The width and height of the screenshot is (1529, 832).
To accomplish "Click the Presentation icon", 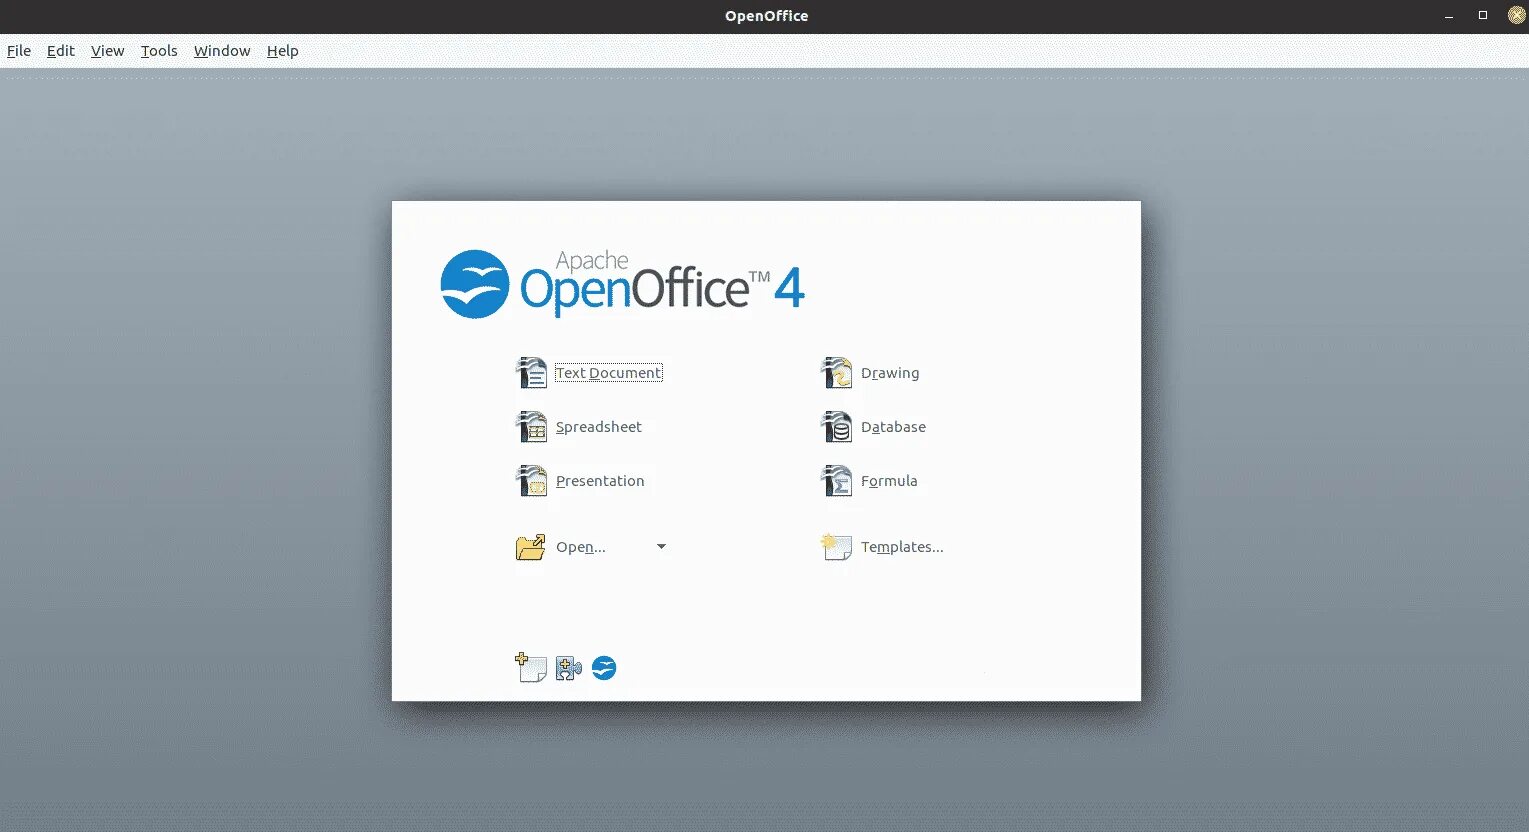I will coord(531,481).
